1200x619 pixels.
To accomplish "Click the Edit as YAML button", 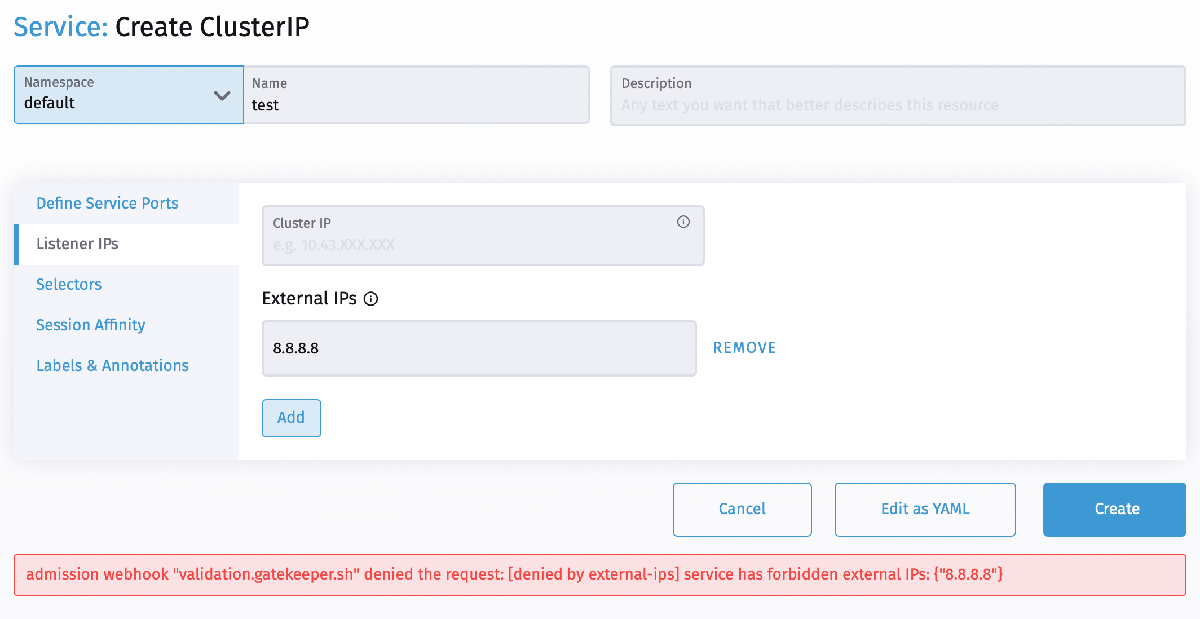I will 925,509.
